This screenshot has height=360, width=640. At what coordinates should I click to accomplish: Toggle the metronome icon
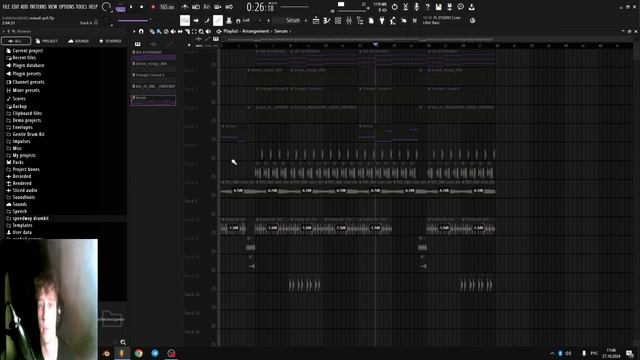coord(185,7)
